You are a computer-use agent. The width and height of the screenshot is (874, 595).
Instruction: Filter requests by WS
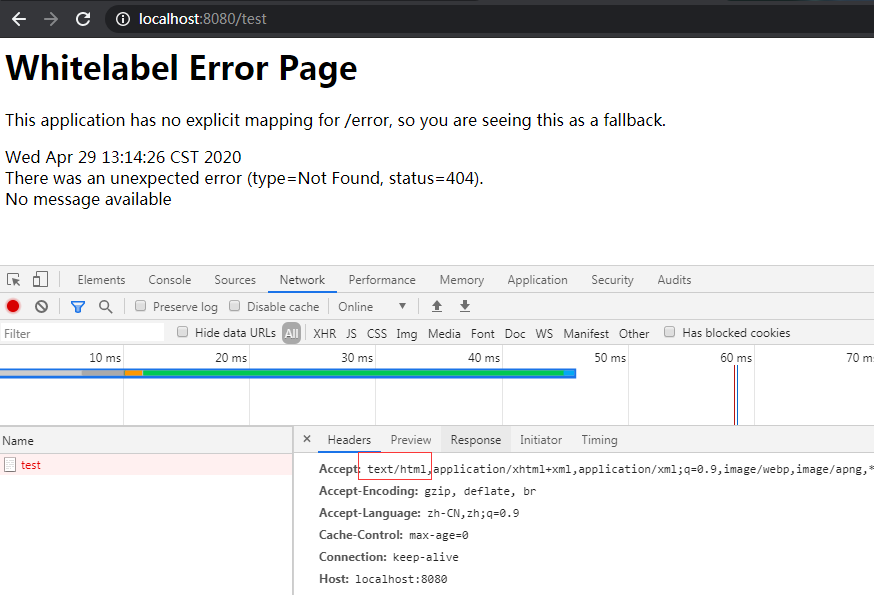[544, 333]
